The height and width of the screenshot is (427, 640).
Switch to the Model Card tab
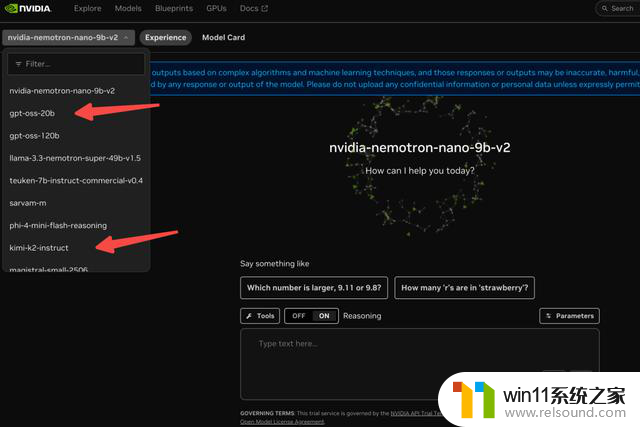[223, 38]
